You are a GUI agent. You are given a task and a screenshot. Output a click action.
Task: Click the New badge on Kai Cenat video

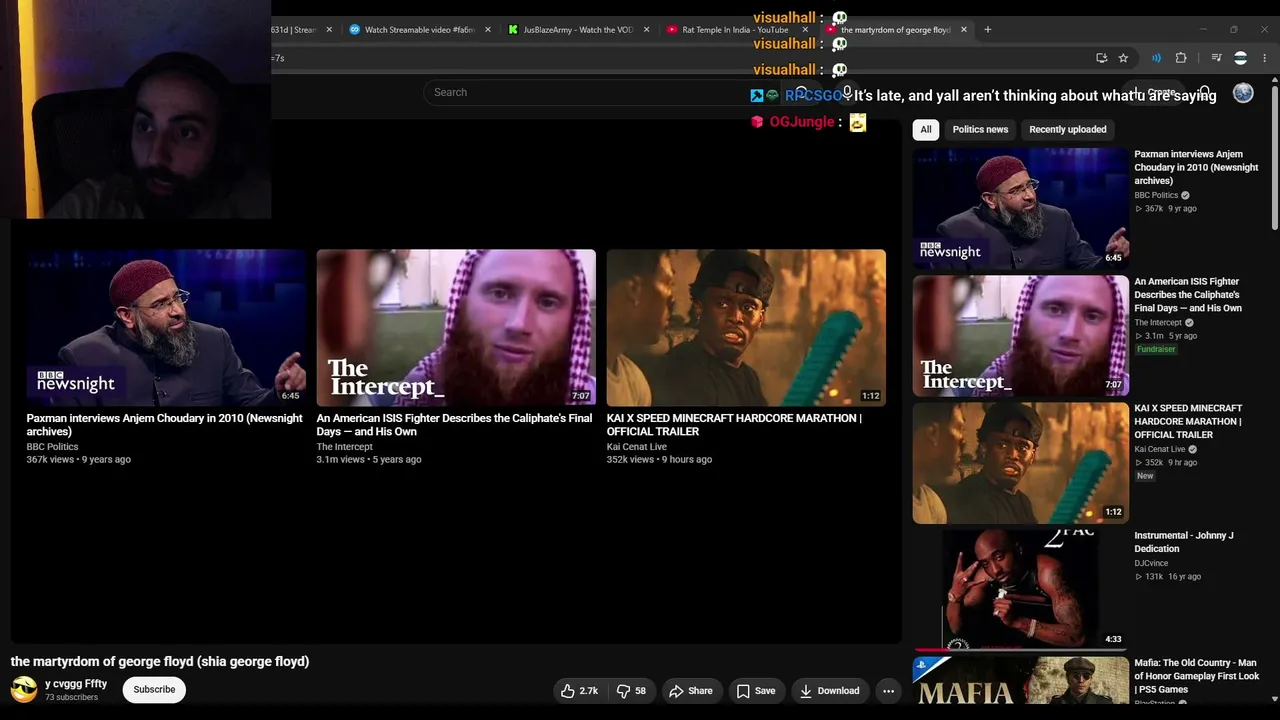click(1145, 476)
